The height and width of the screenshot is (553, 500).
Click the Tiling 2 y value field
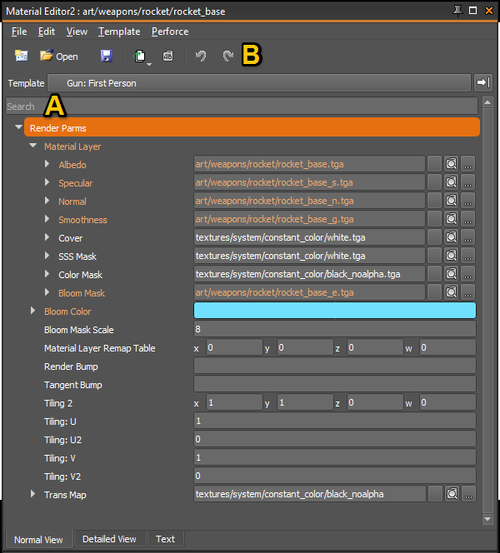pos(305,402)
